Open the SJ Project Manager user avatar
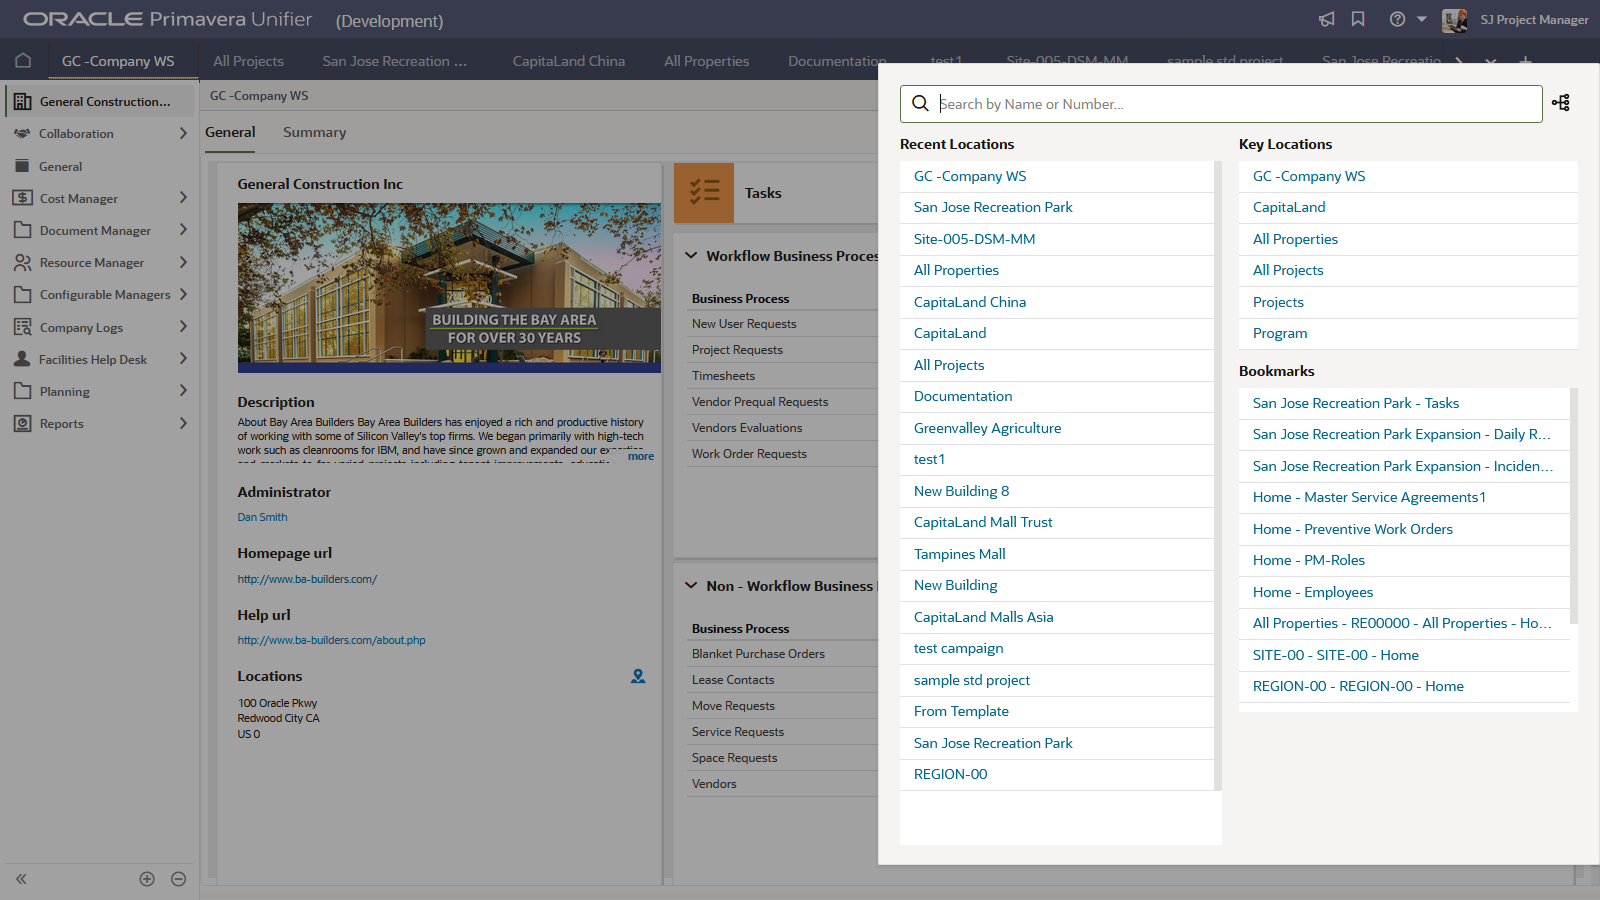1600x900 pixels. (1454, 20)
